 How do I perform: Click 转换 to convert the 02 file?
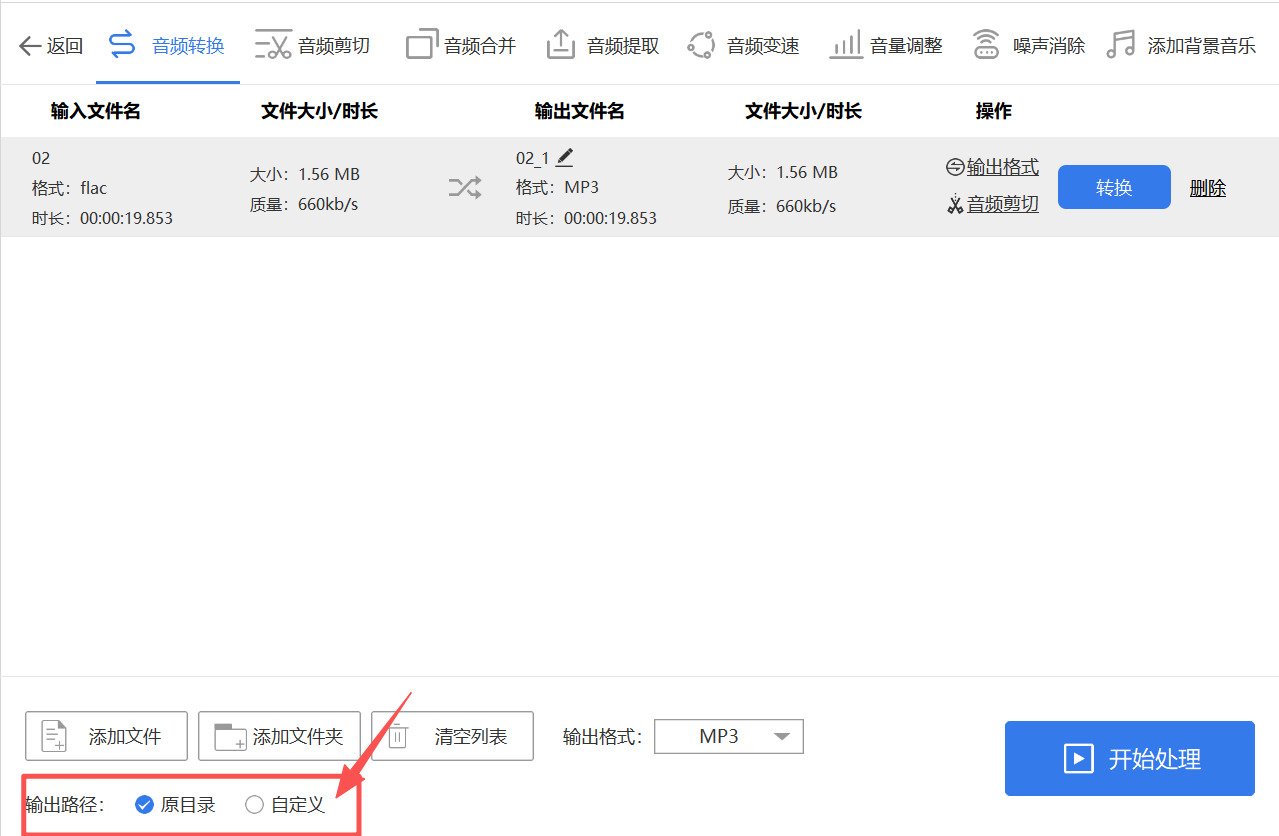(1113, 187)
